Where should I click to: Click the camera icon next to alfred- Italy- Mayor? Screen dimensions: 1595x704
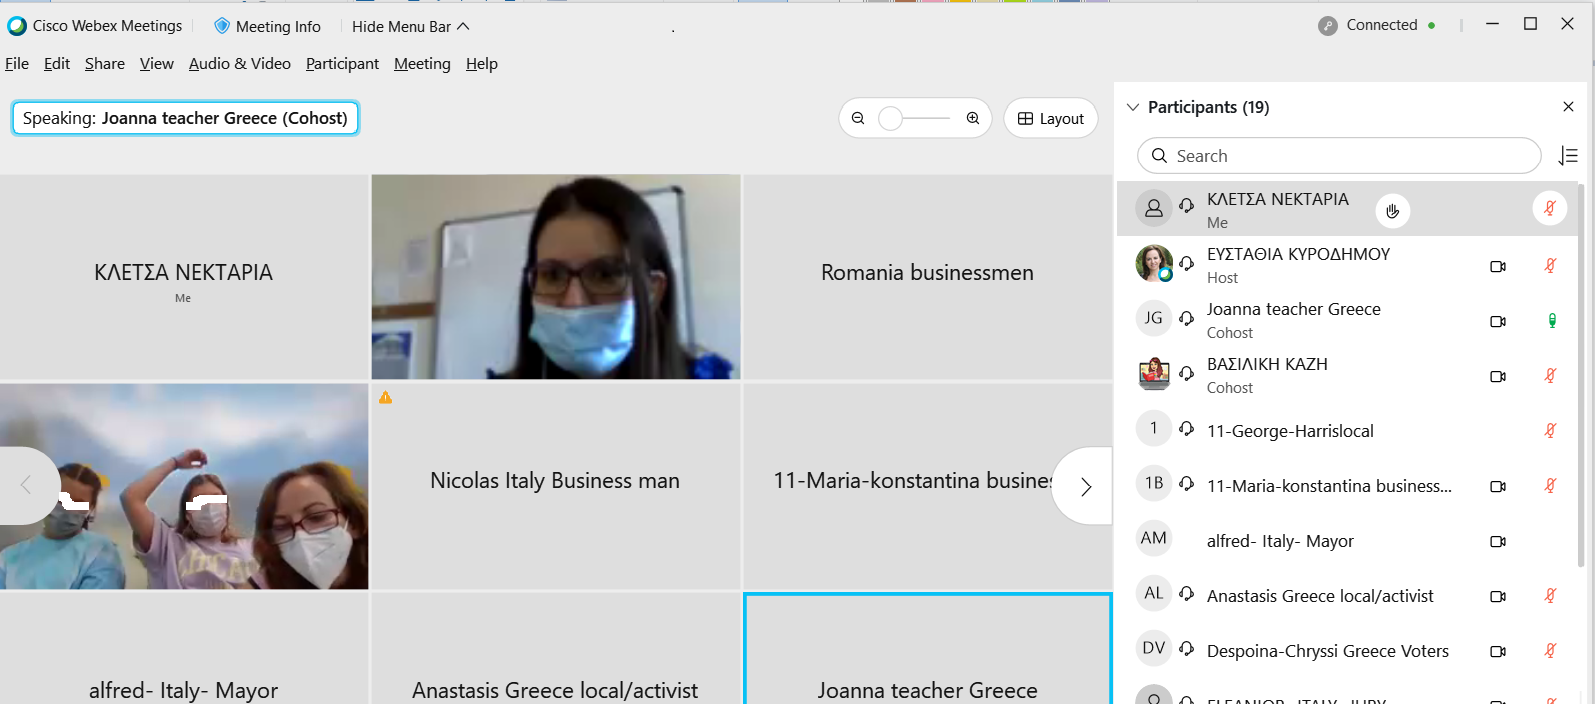[x=1498, y=541]
